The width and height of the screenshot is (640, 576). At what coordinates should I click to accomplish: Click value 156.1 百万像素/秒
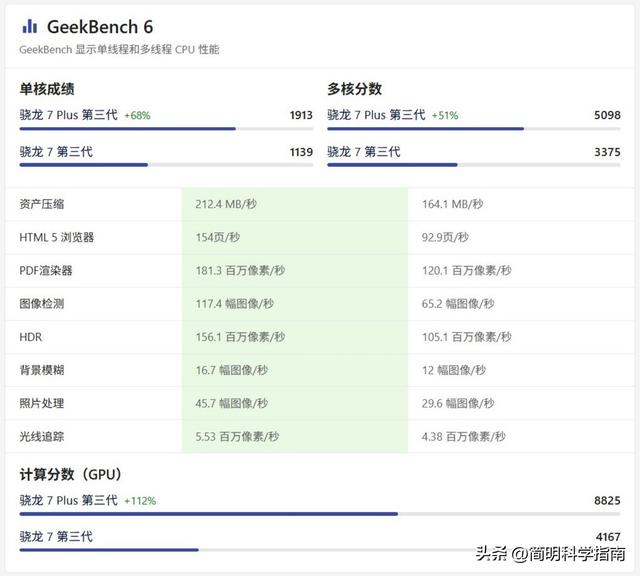240,337
